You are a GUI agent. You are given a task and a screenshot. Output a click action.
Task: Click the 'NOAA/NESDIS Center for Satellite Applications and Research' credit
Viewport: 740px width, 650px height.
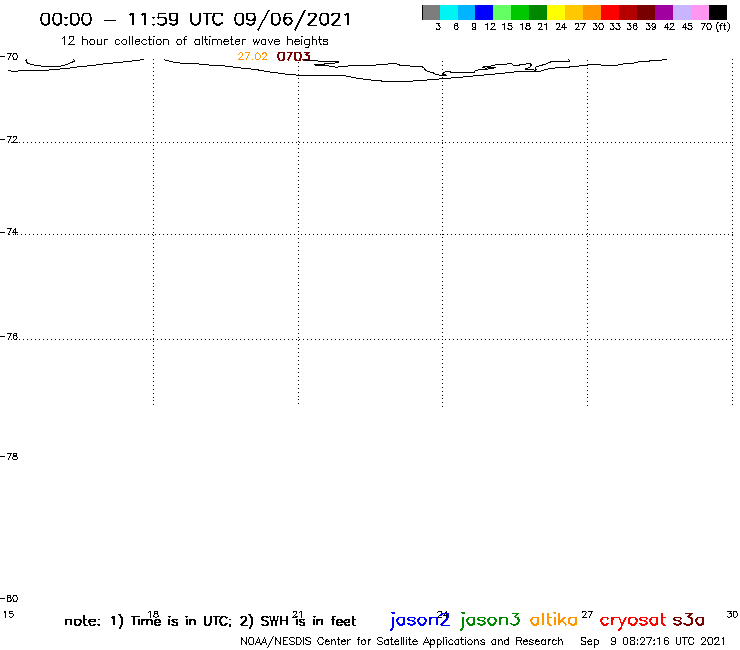coord(402,642)
